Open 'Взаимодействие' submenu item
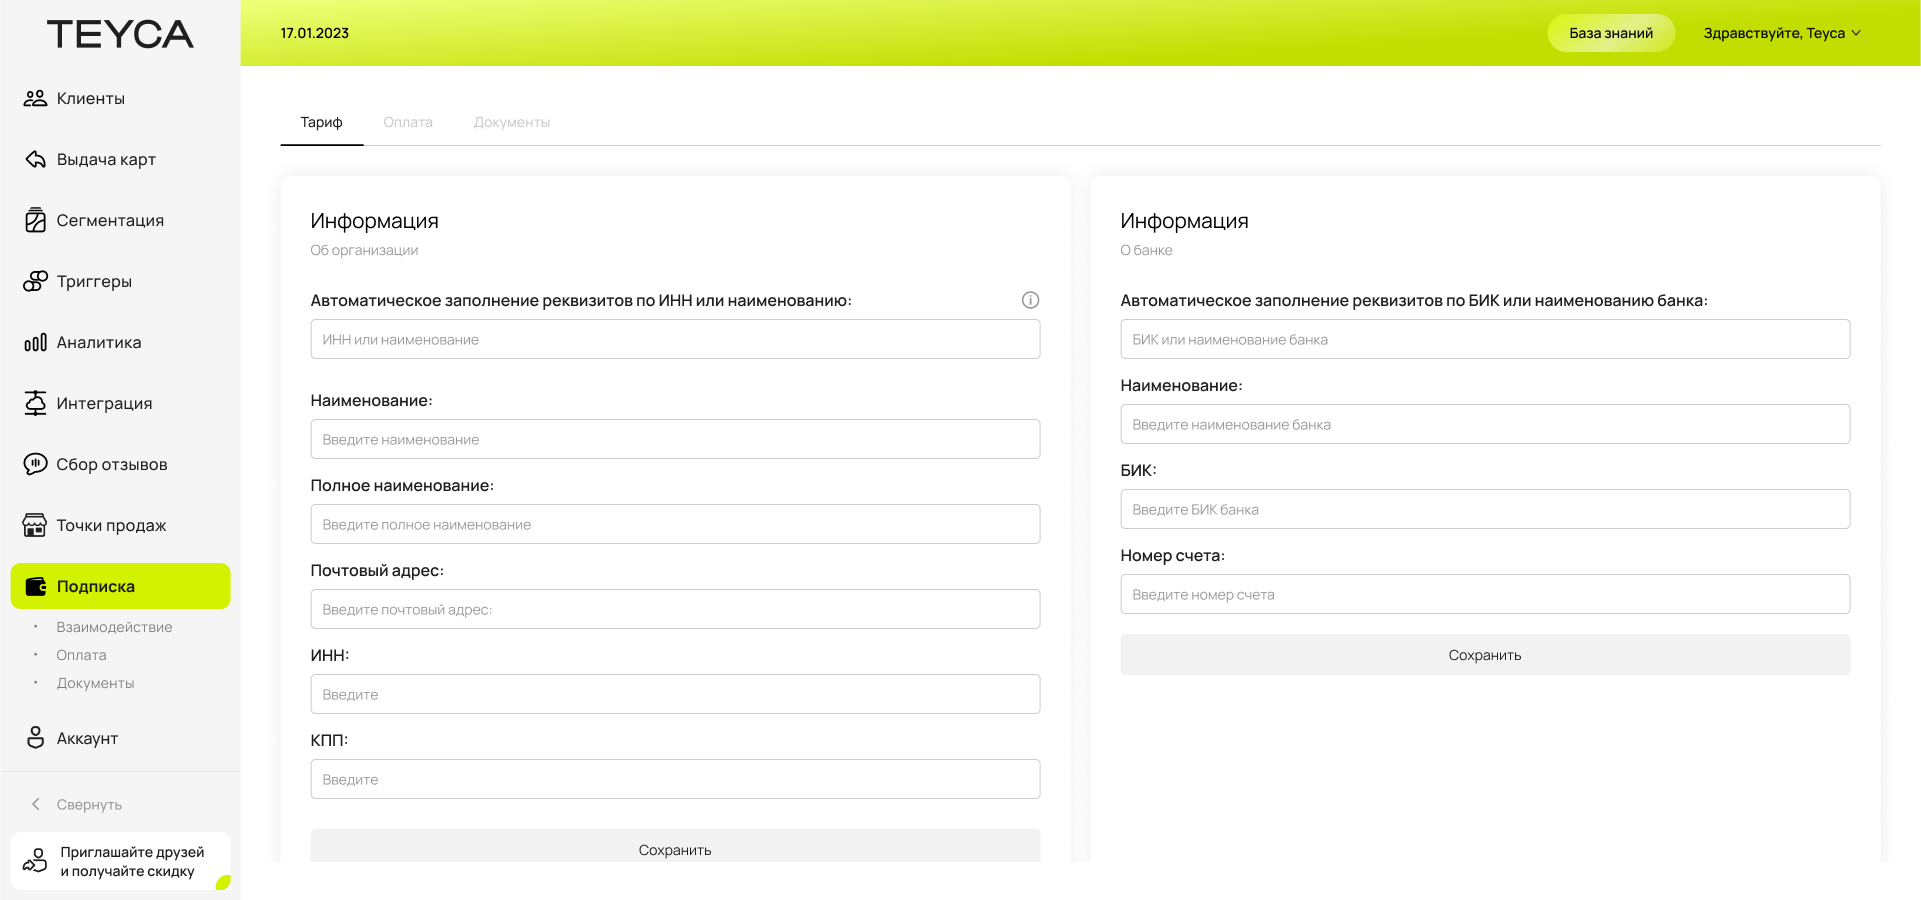Image resolution: width=1921 pixels, height=900 pixels. tap(114, 627)
